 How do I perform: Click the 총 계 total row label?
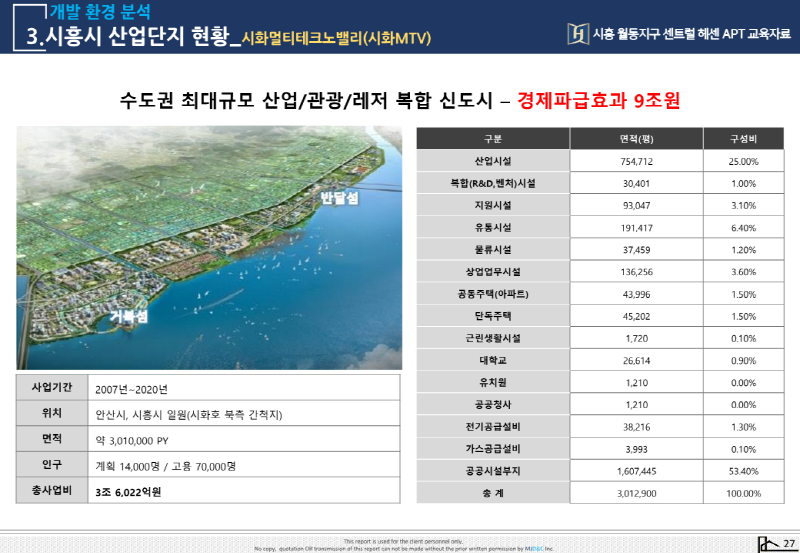(492, 493)
